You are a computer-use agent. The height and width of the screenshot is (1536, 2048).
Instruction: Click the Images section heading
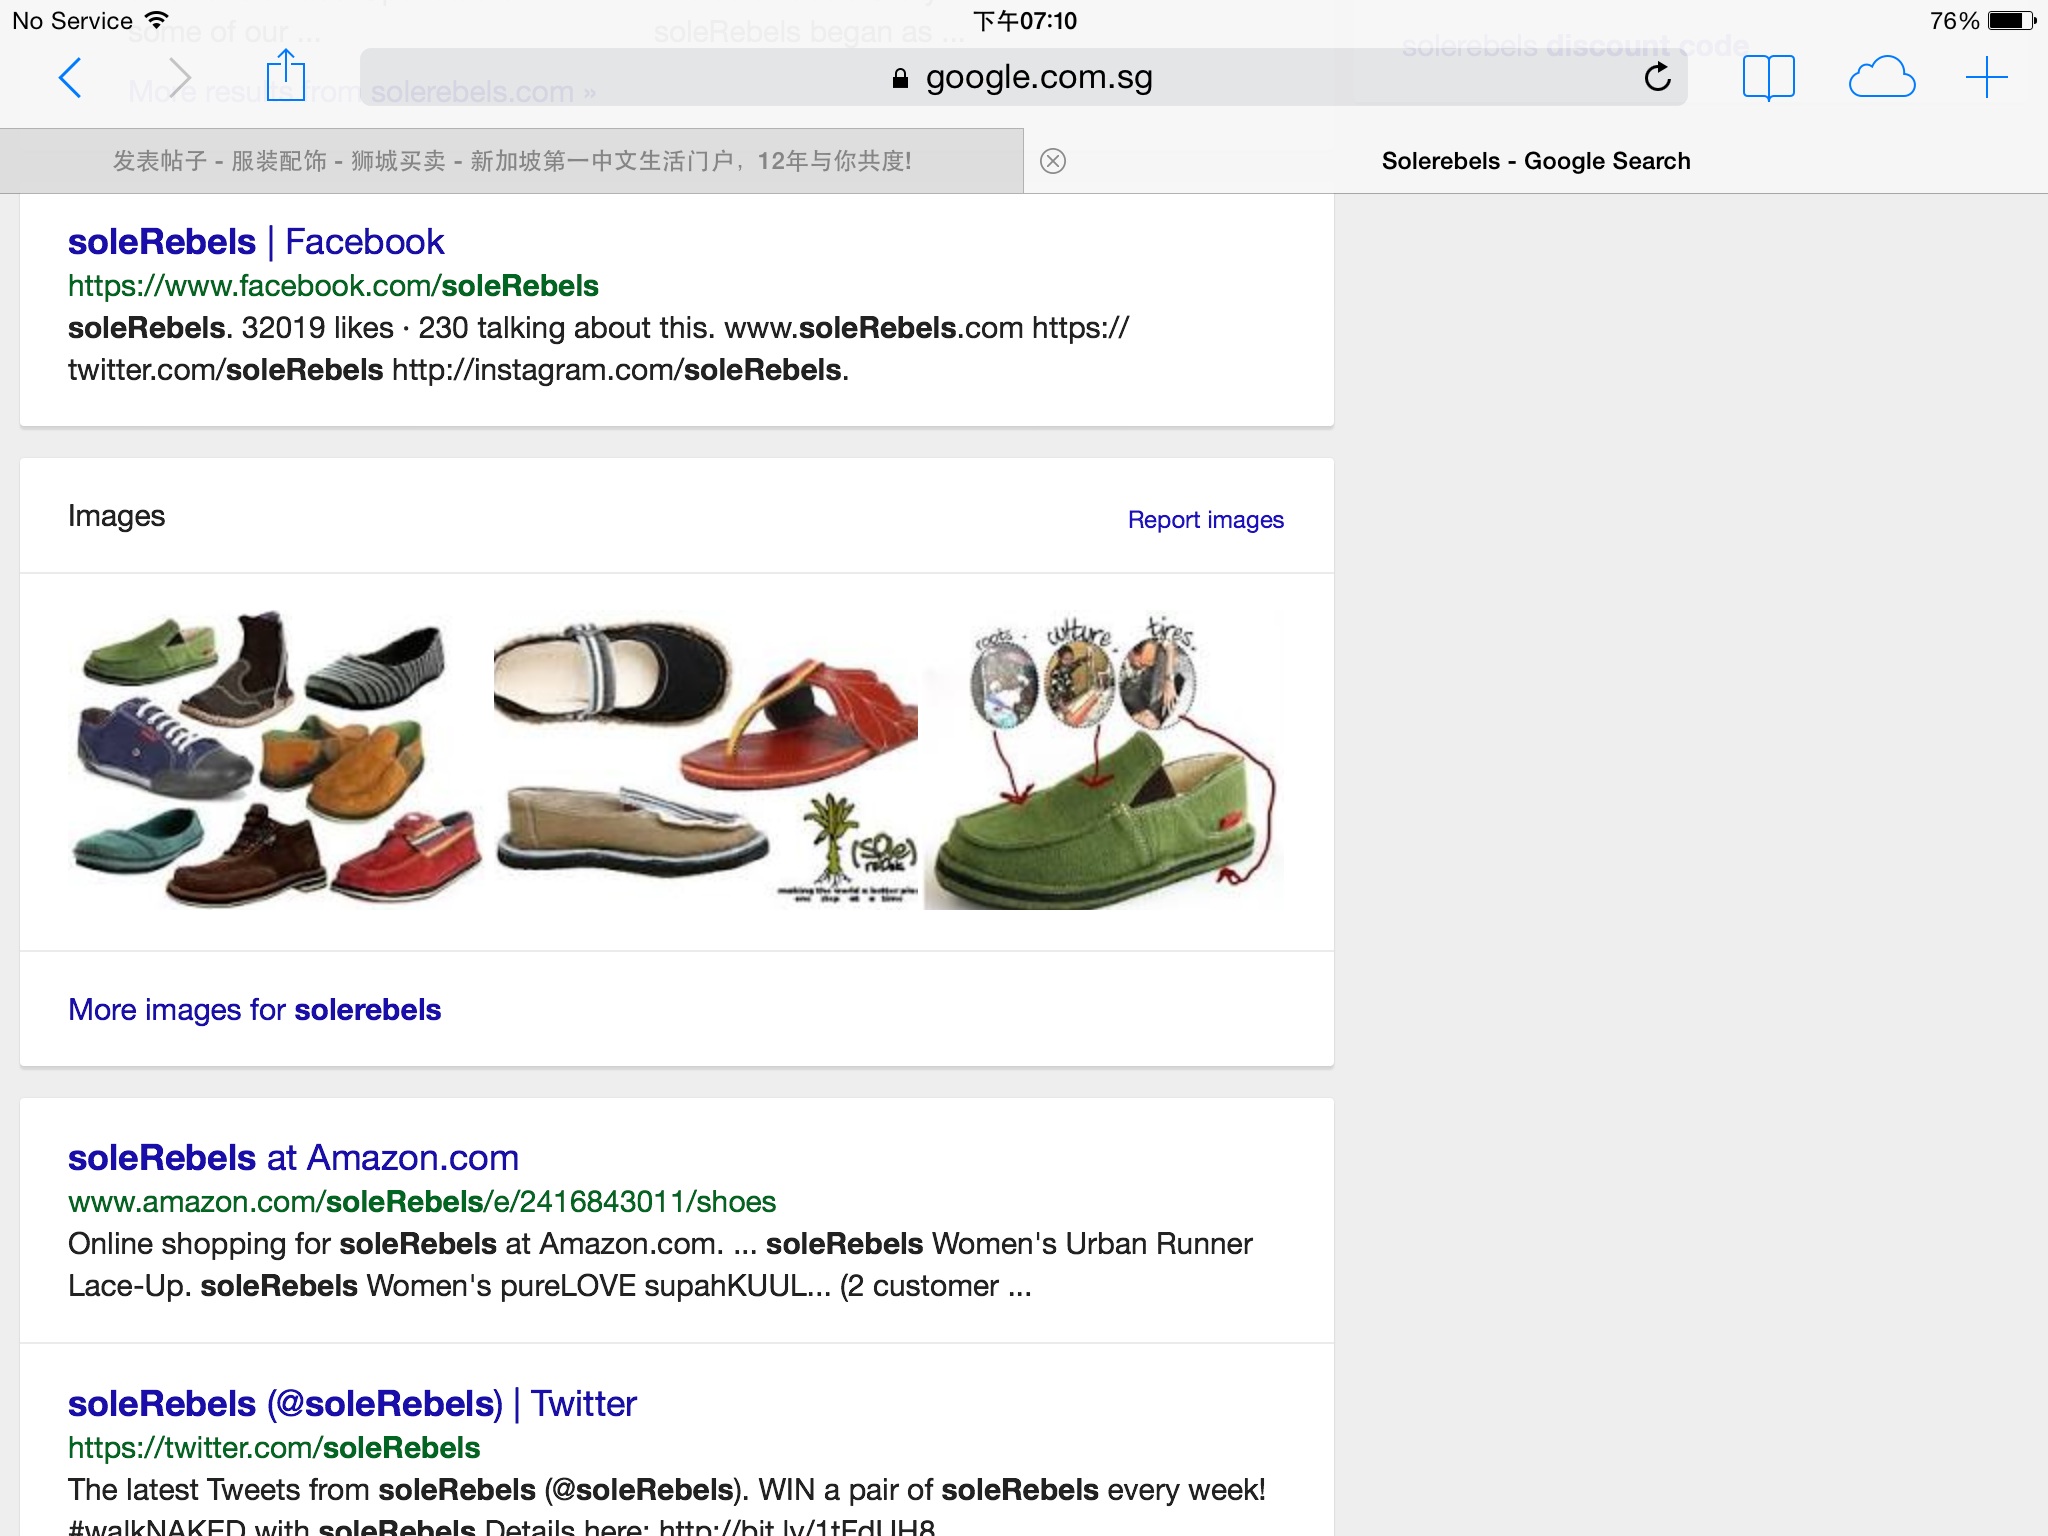click(116, 516)
